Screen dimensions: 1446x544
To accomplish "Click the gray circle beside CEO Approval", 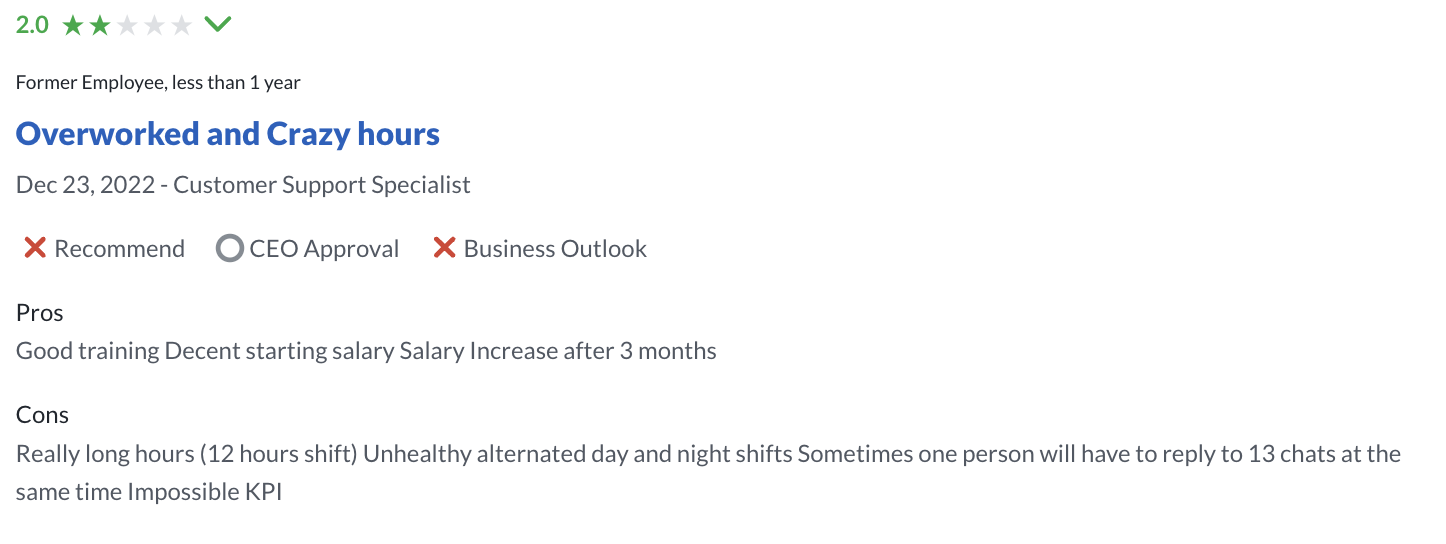I will [230, 248].
